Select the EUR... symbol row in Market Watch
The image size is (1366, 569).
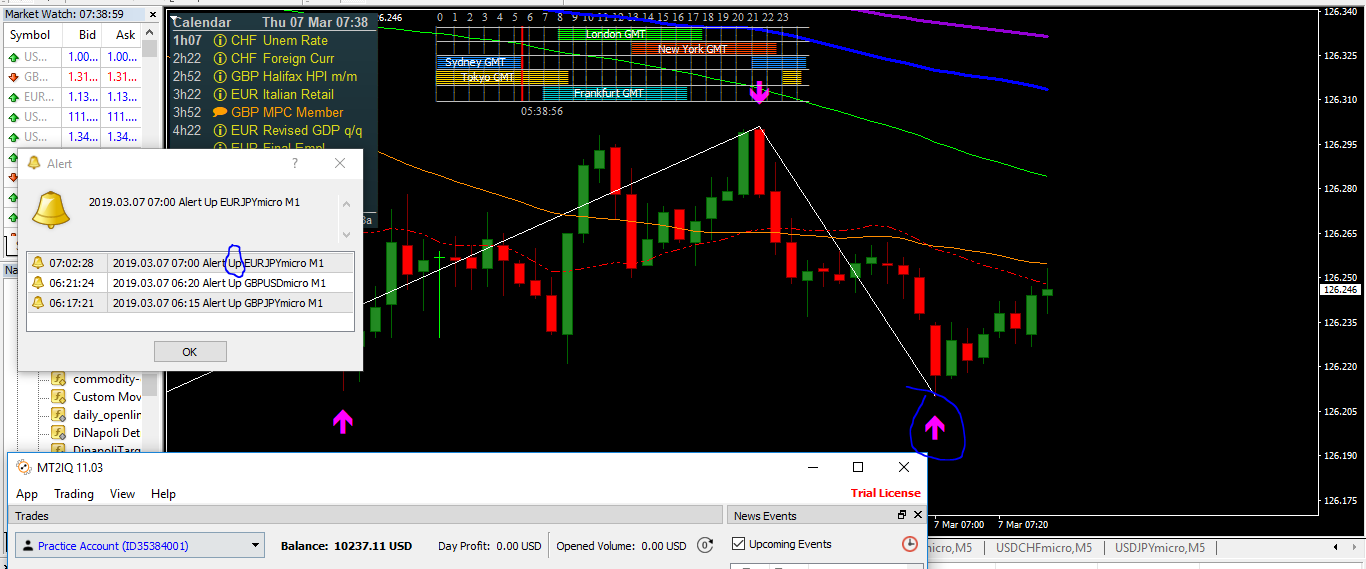coord(73,97)
